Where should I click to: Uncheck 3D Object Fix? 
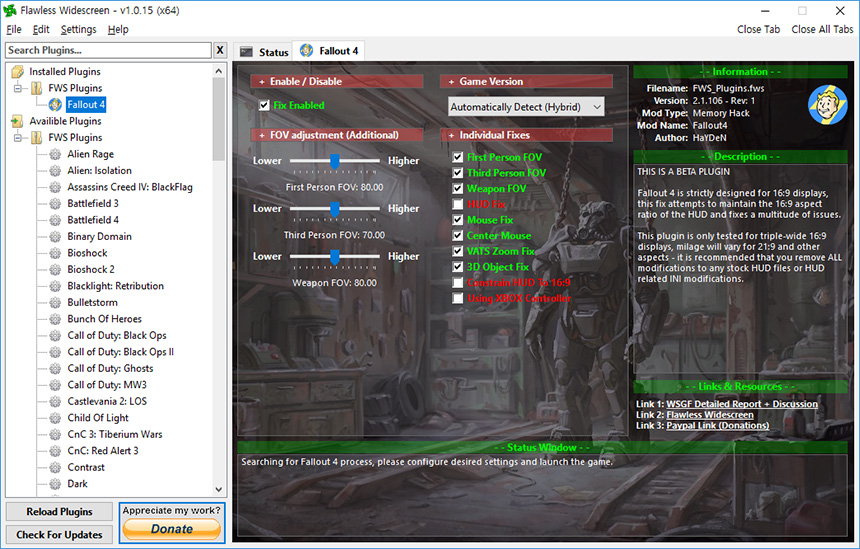click(x=457, y=267)
